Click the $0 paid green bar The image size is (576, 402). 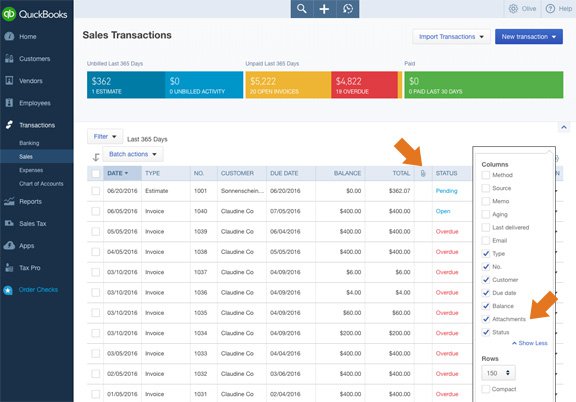point(483,85)
